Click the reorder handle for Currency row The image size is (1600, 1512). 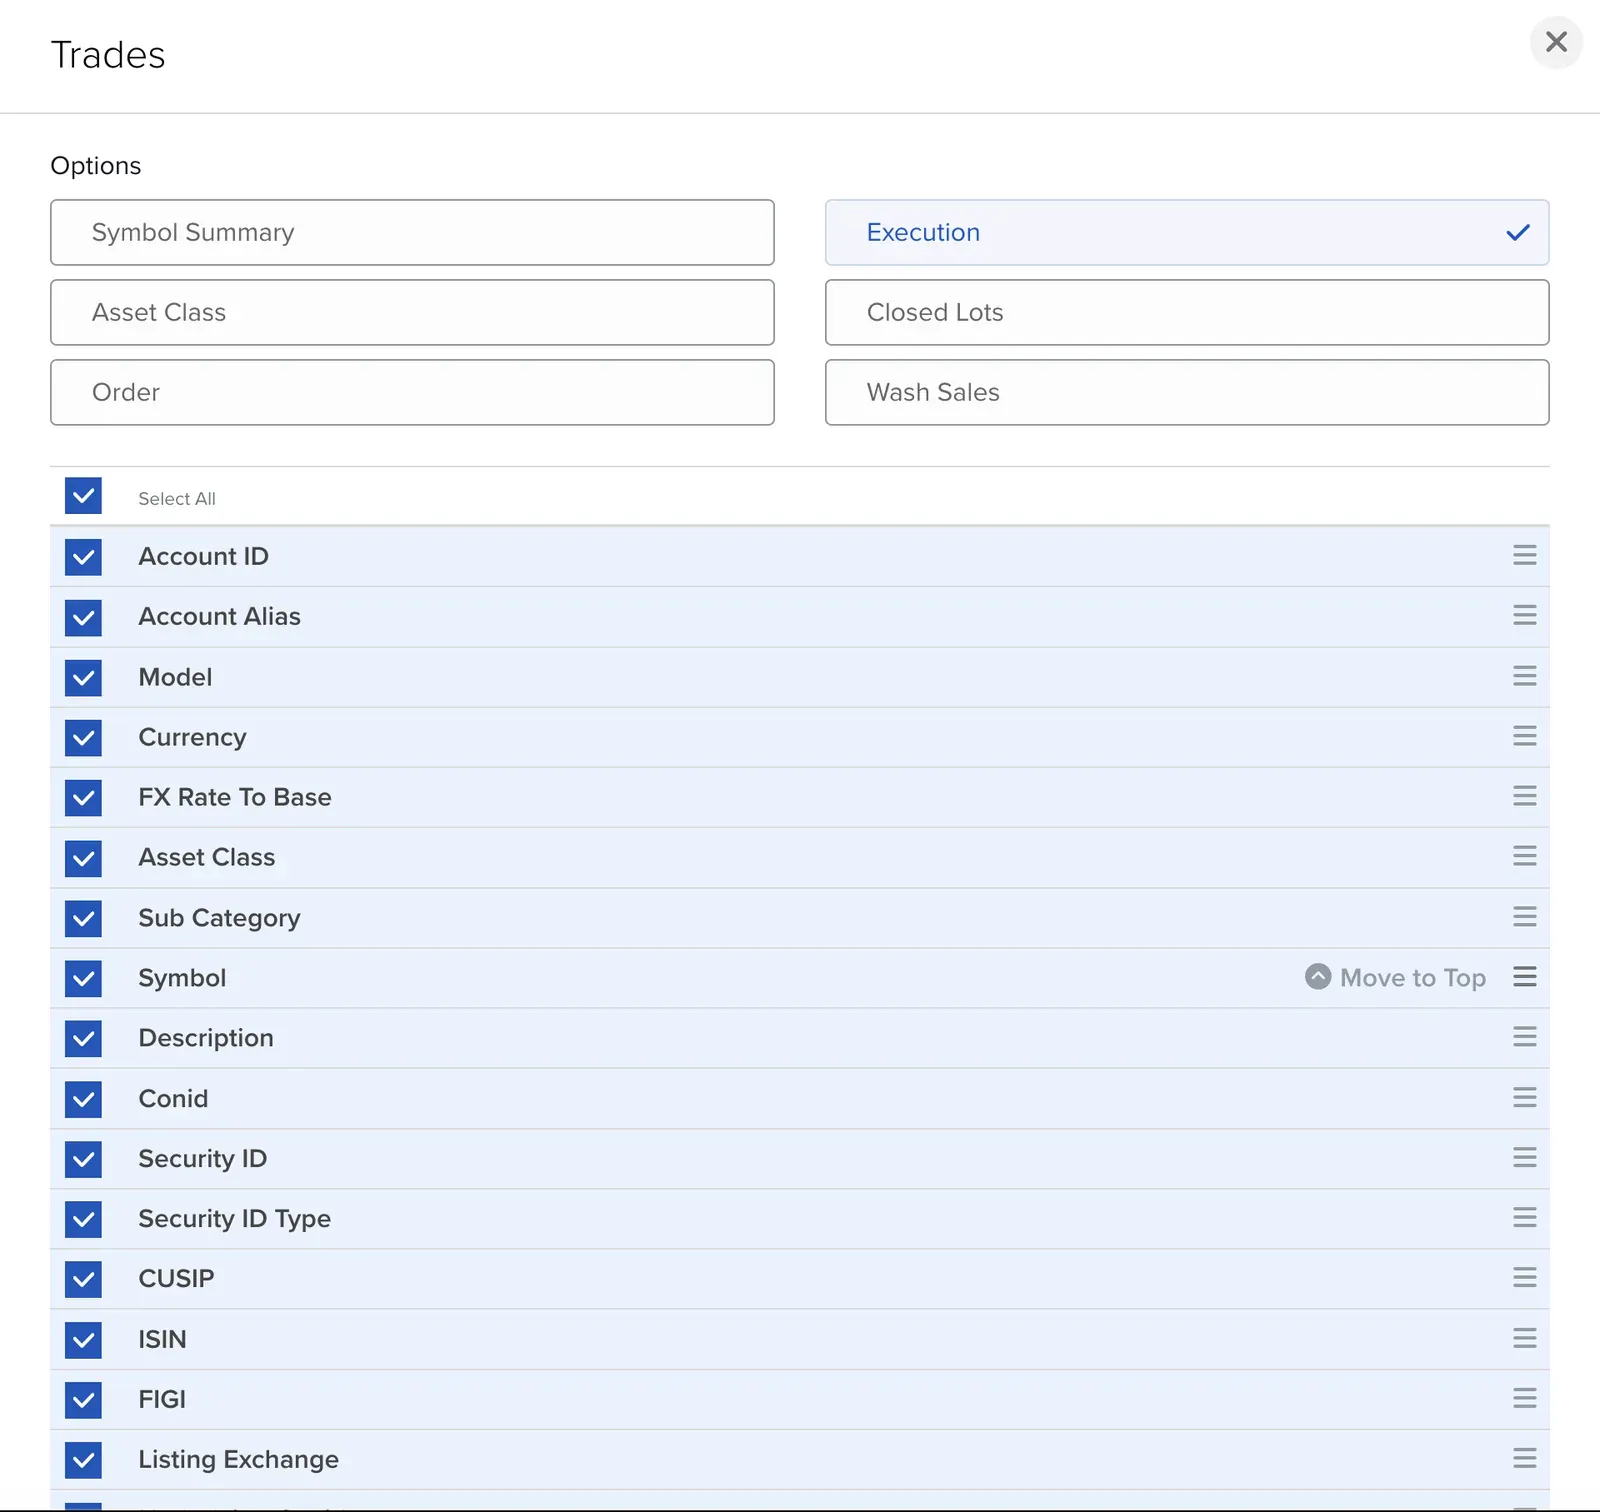(1524, 736)
